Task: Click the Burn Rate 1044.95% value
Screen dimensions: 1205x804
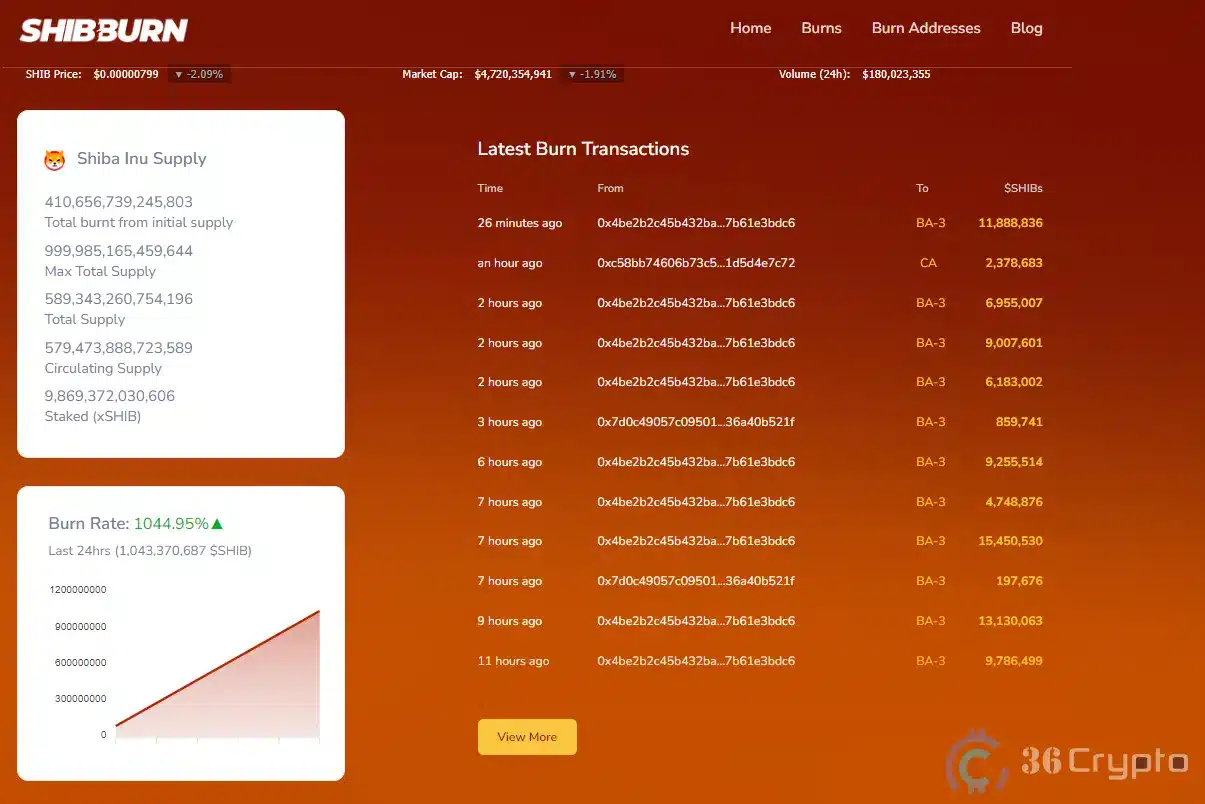Action: [171, 523]
